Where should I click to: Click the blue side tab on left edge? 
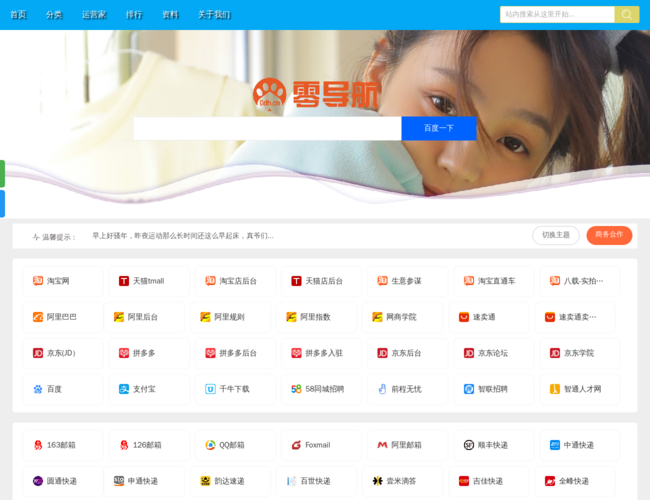[2, 204]
